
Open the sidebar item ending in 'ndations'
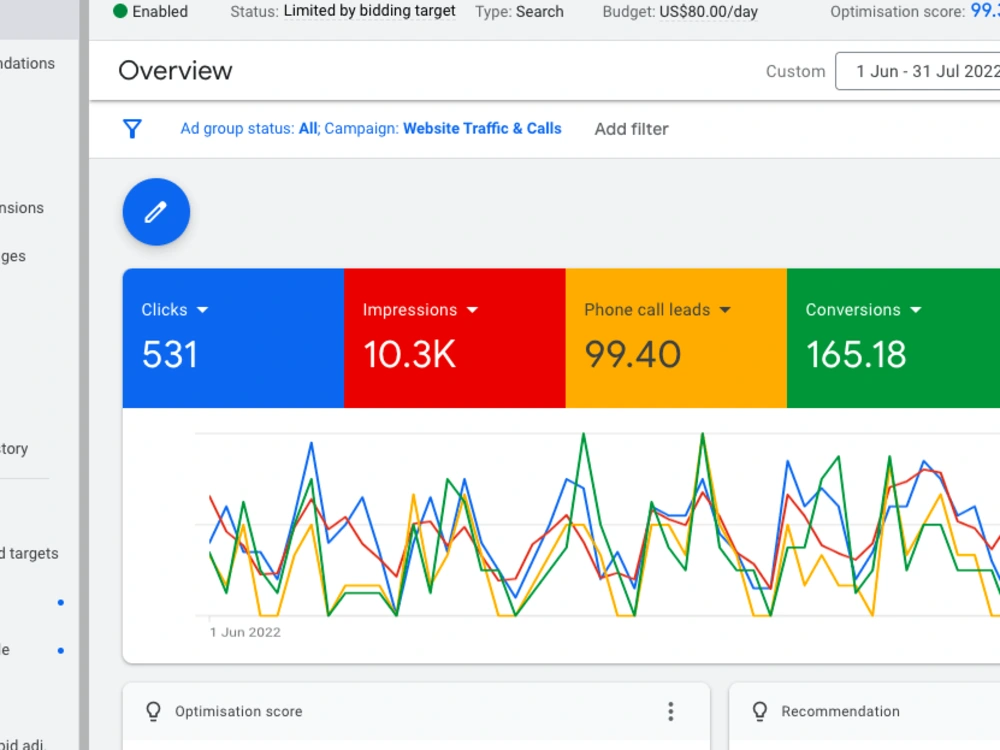pos(27,63)
